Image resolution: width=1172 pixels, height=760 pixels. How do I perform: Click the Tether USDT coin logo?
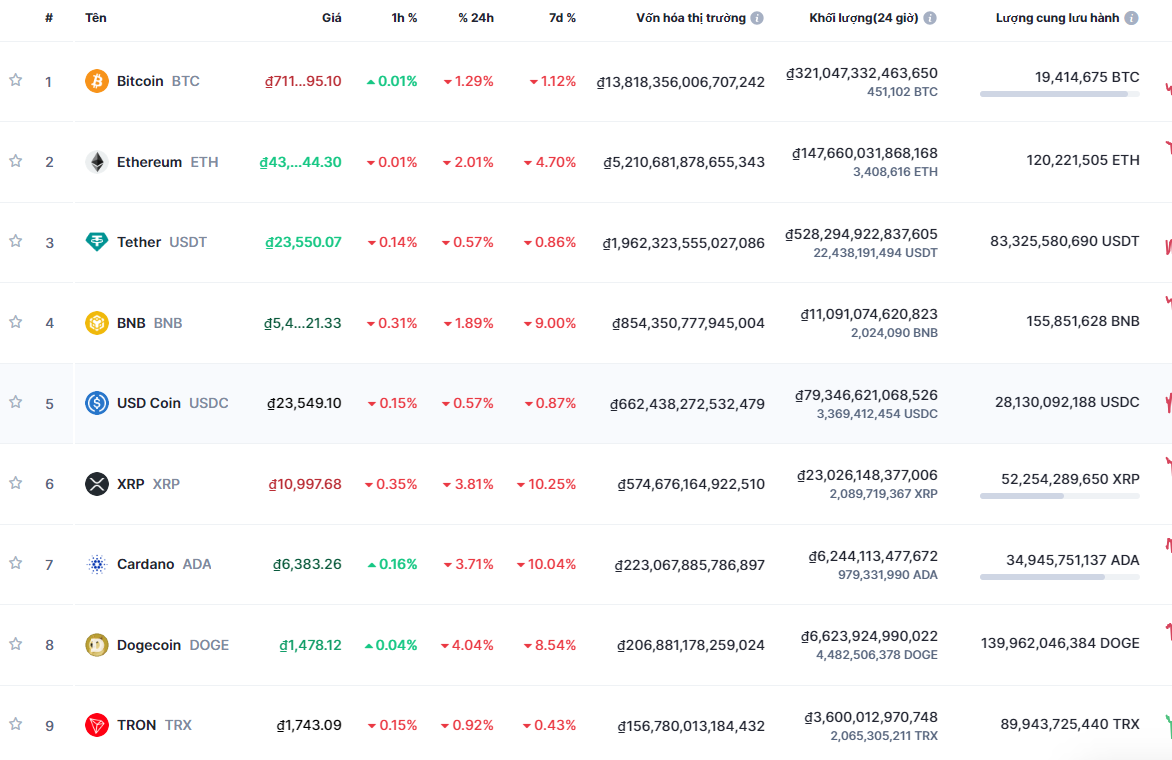click(x=95, y=242)
